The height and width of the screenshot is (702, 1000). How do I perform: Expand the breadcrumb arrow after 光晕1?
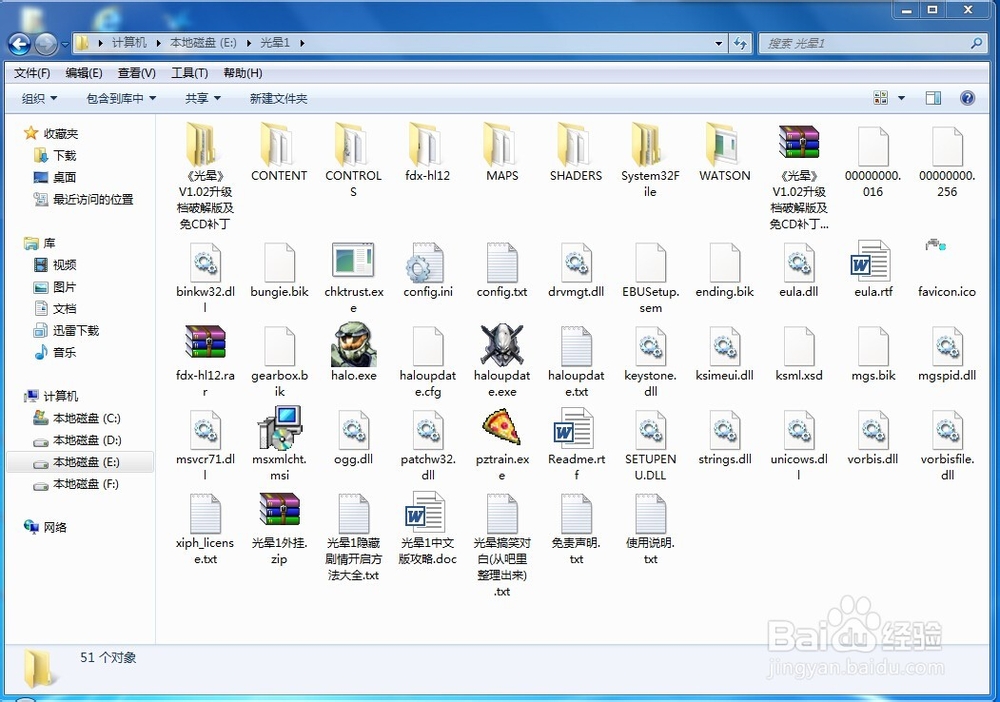coord(302,43)
